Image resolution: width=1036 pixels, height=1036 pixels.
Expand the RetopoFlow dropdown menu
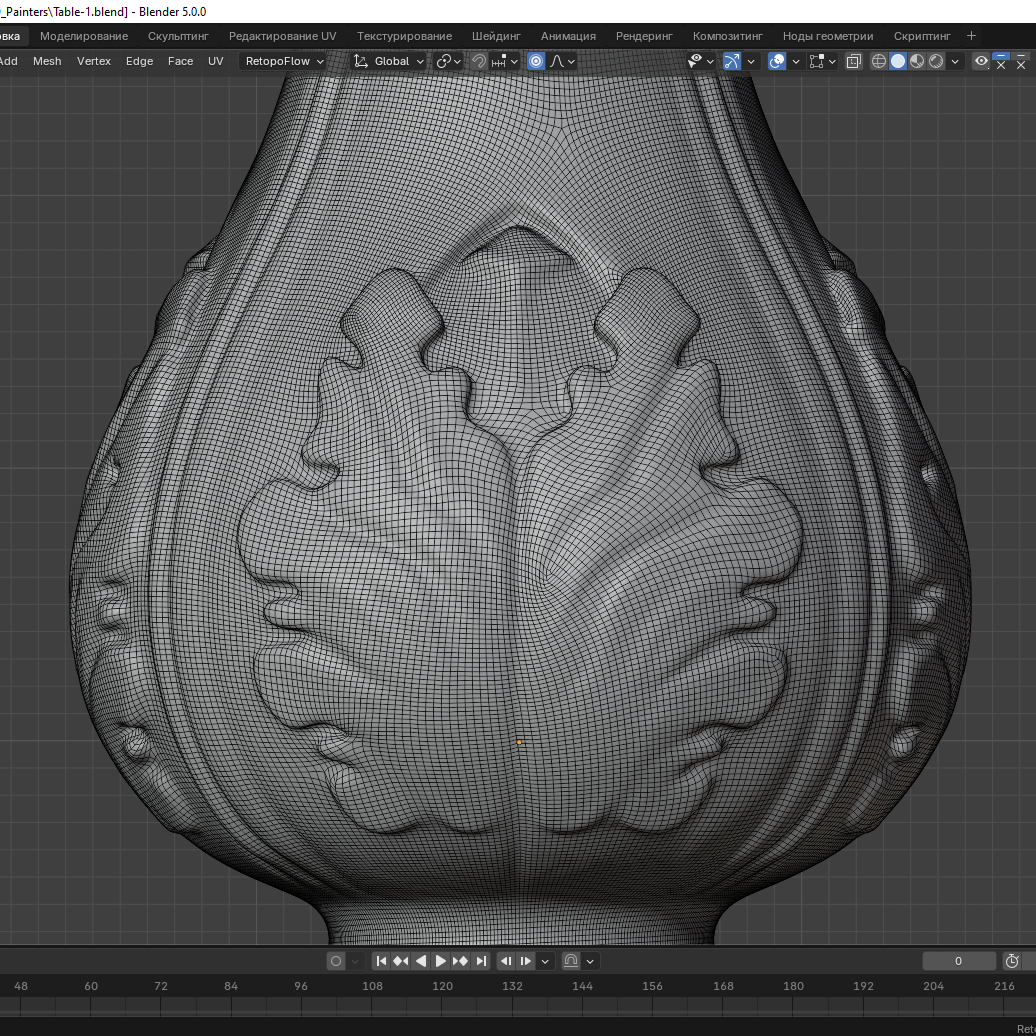point(284,61)
